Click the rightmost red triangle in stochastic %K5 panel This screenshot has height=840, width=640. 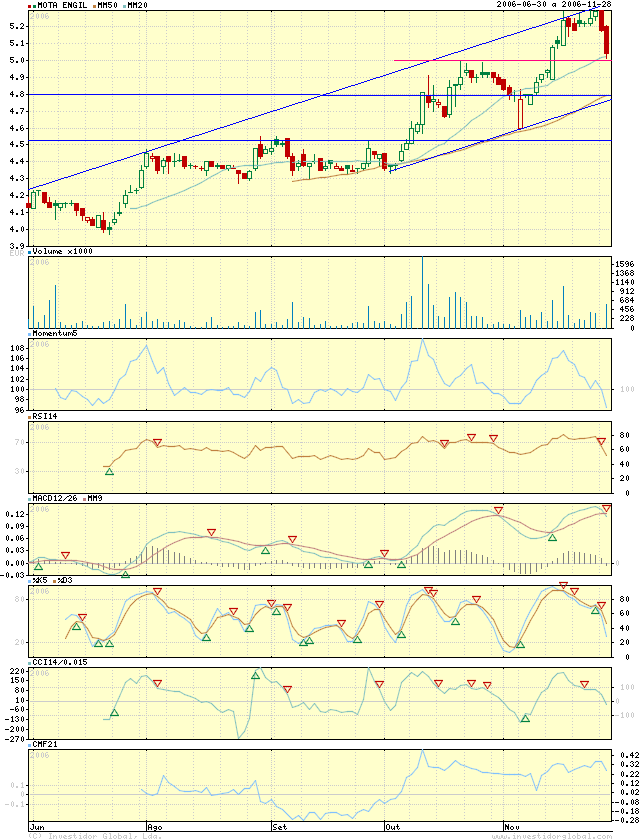coord(601,605)
